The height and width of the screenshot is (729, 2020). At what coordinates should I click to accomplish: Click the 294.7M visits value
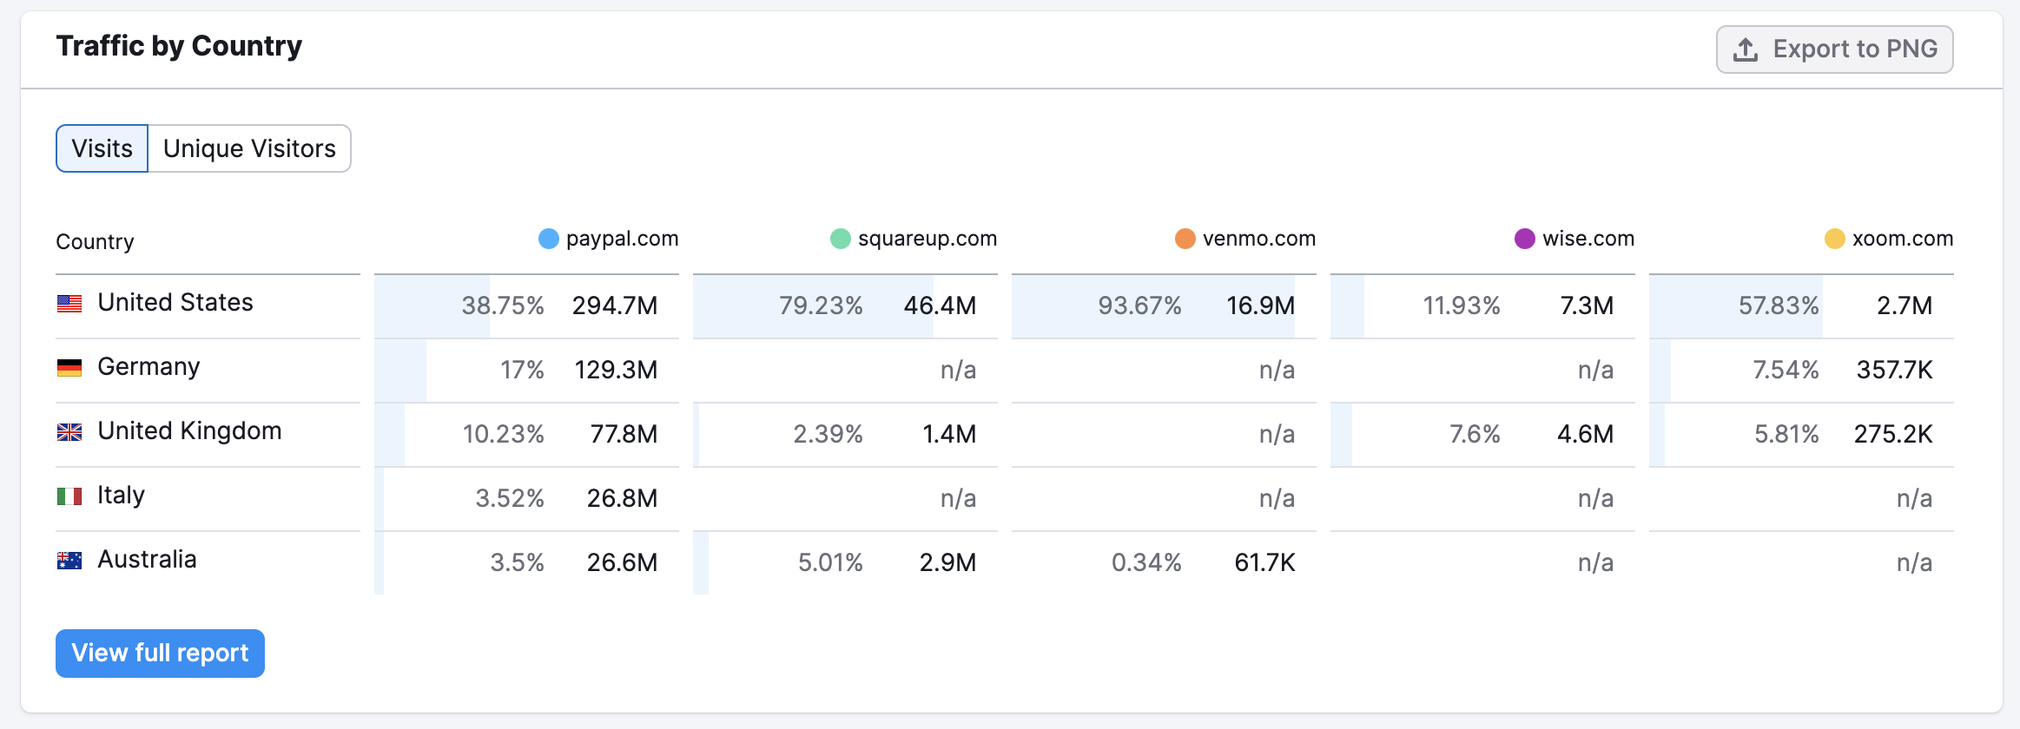(x=614, y=305)
